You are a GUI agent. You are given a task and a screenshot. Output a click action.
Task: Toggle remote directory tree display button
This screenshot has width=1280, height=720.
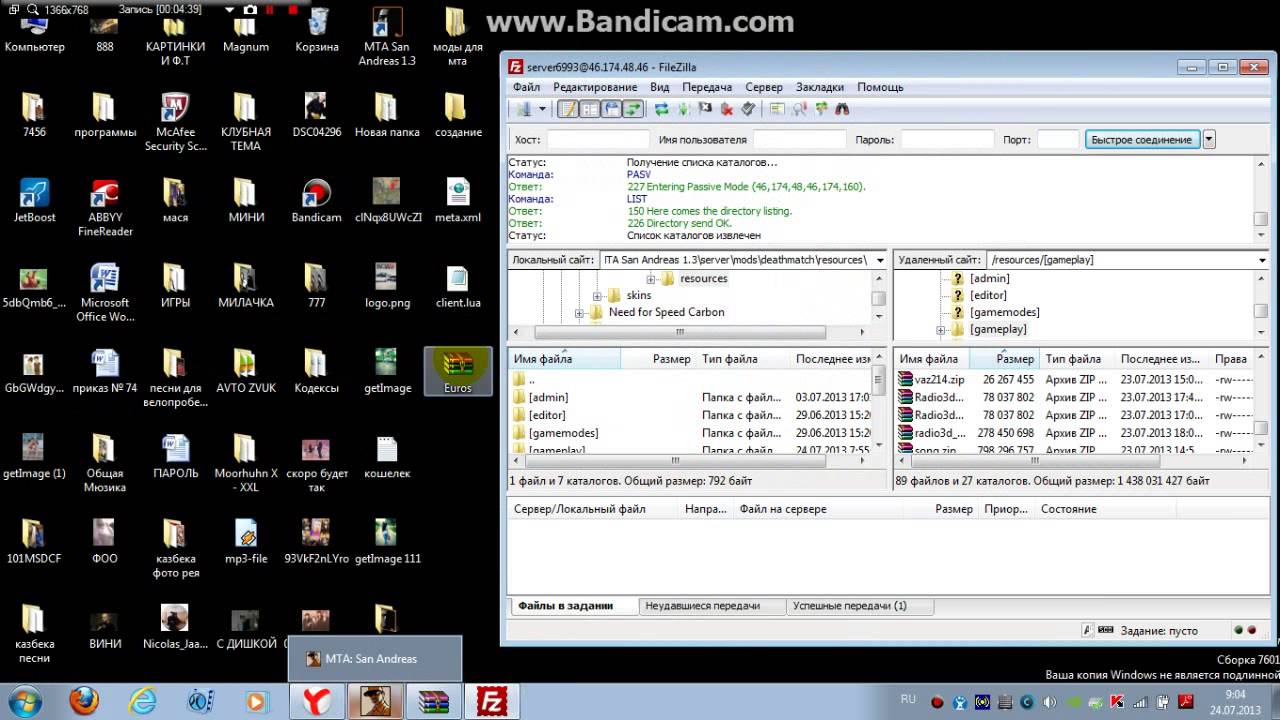point(612,109)
